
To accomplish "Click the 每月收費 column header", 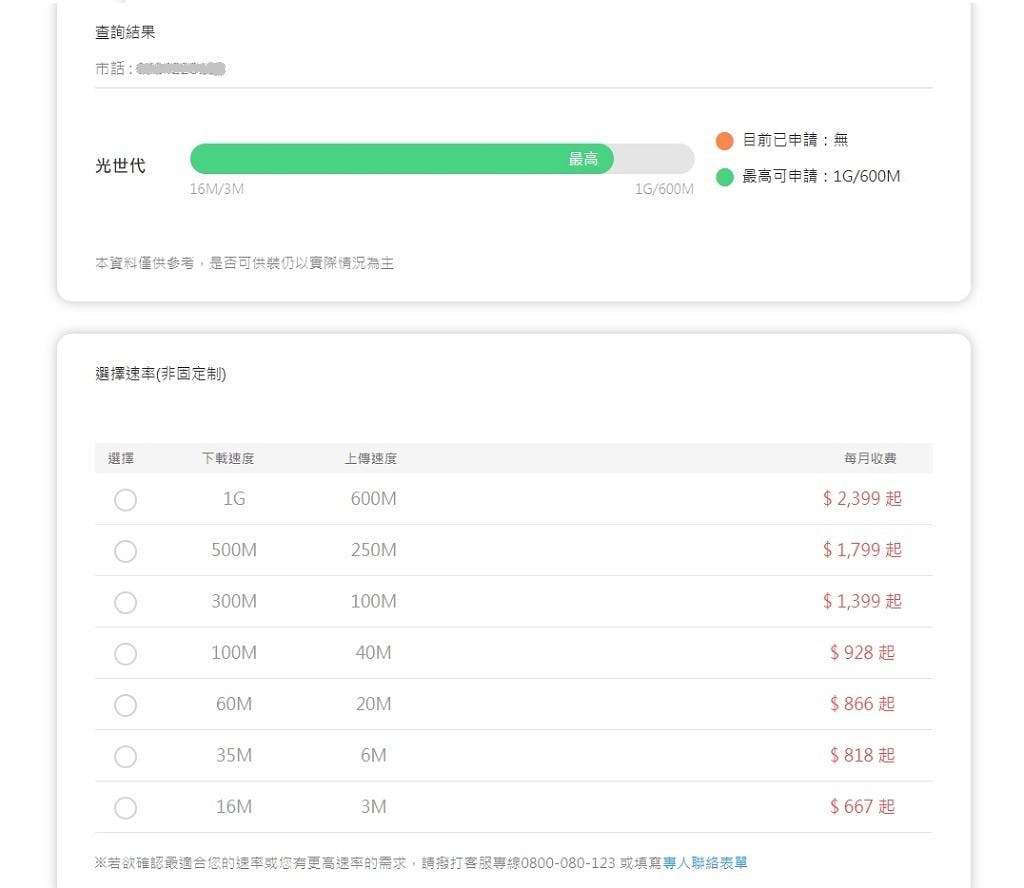I will coord(870,458).
